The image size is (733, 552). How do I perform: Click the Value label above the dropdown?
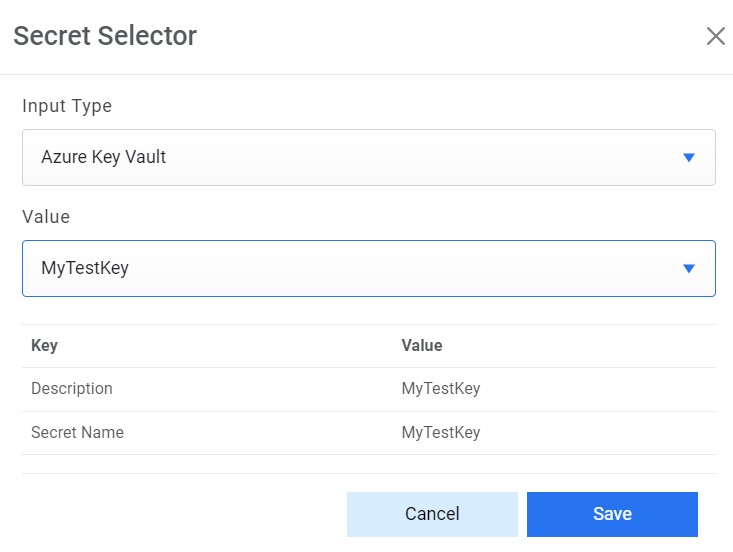(x=46, y=216)
